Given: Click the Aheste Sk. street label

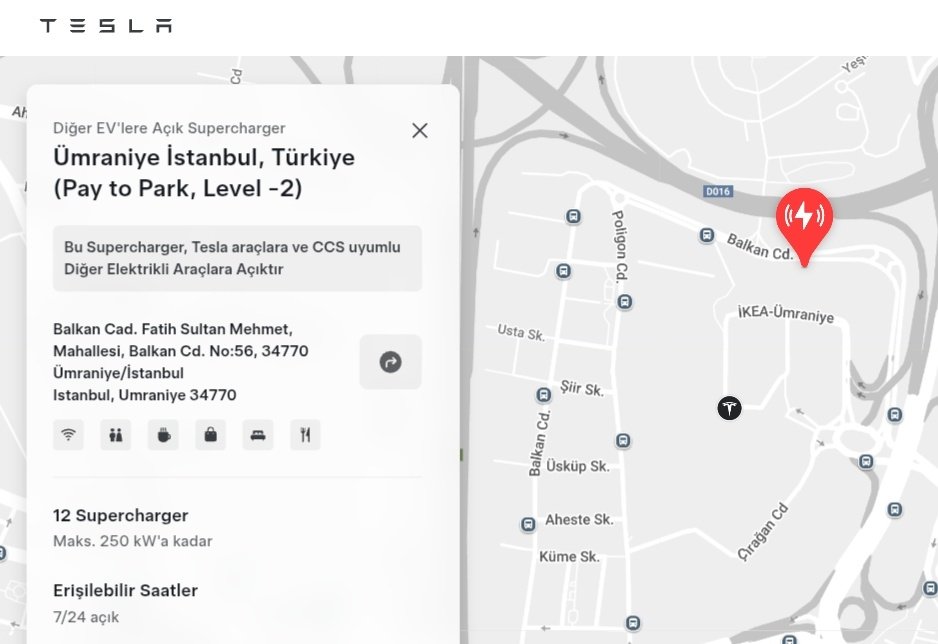Looking at the screenshot, I should pos(579,520).
